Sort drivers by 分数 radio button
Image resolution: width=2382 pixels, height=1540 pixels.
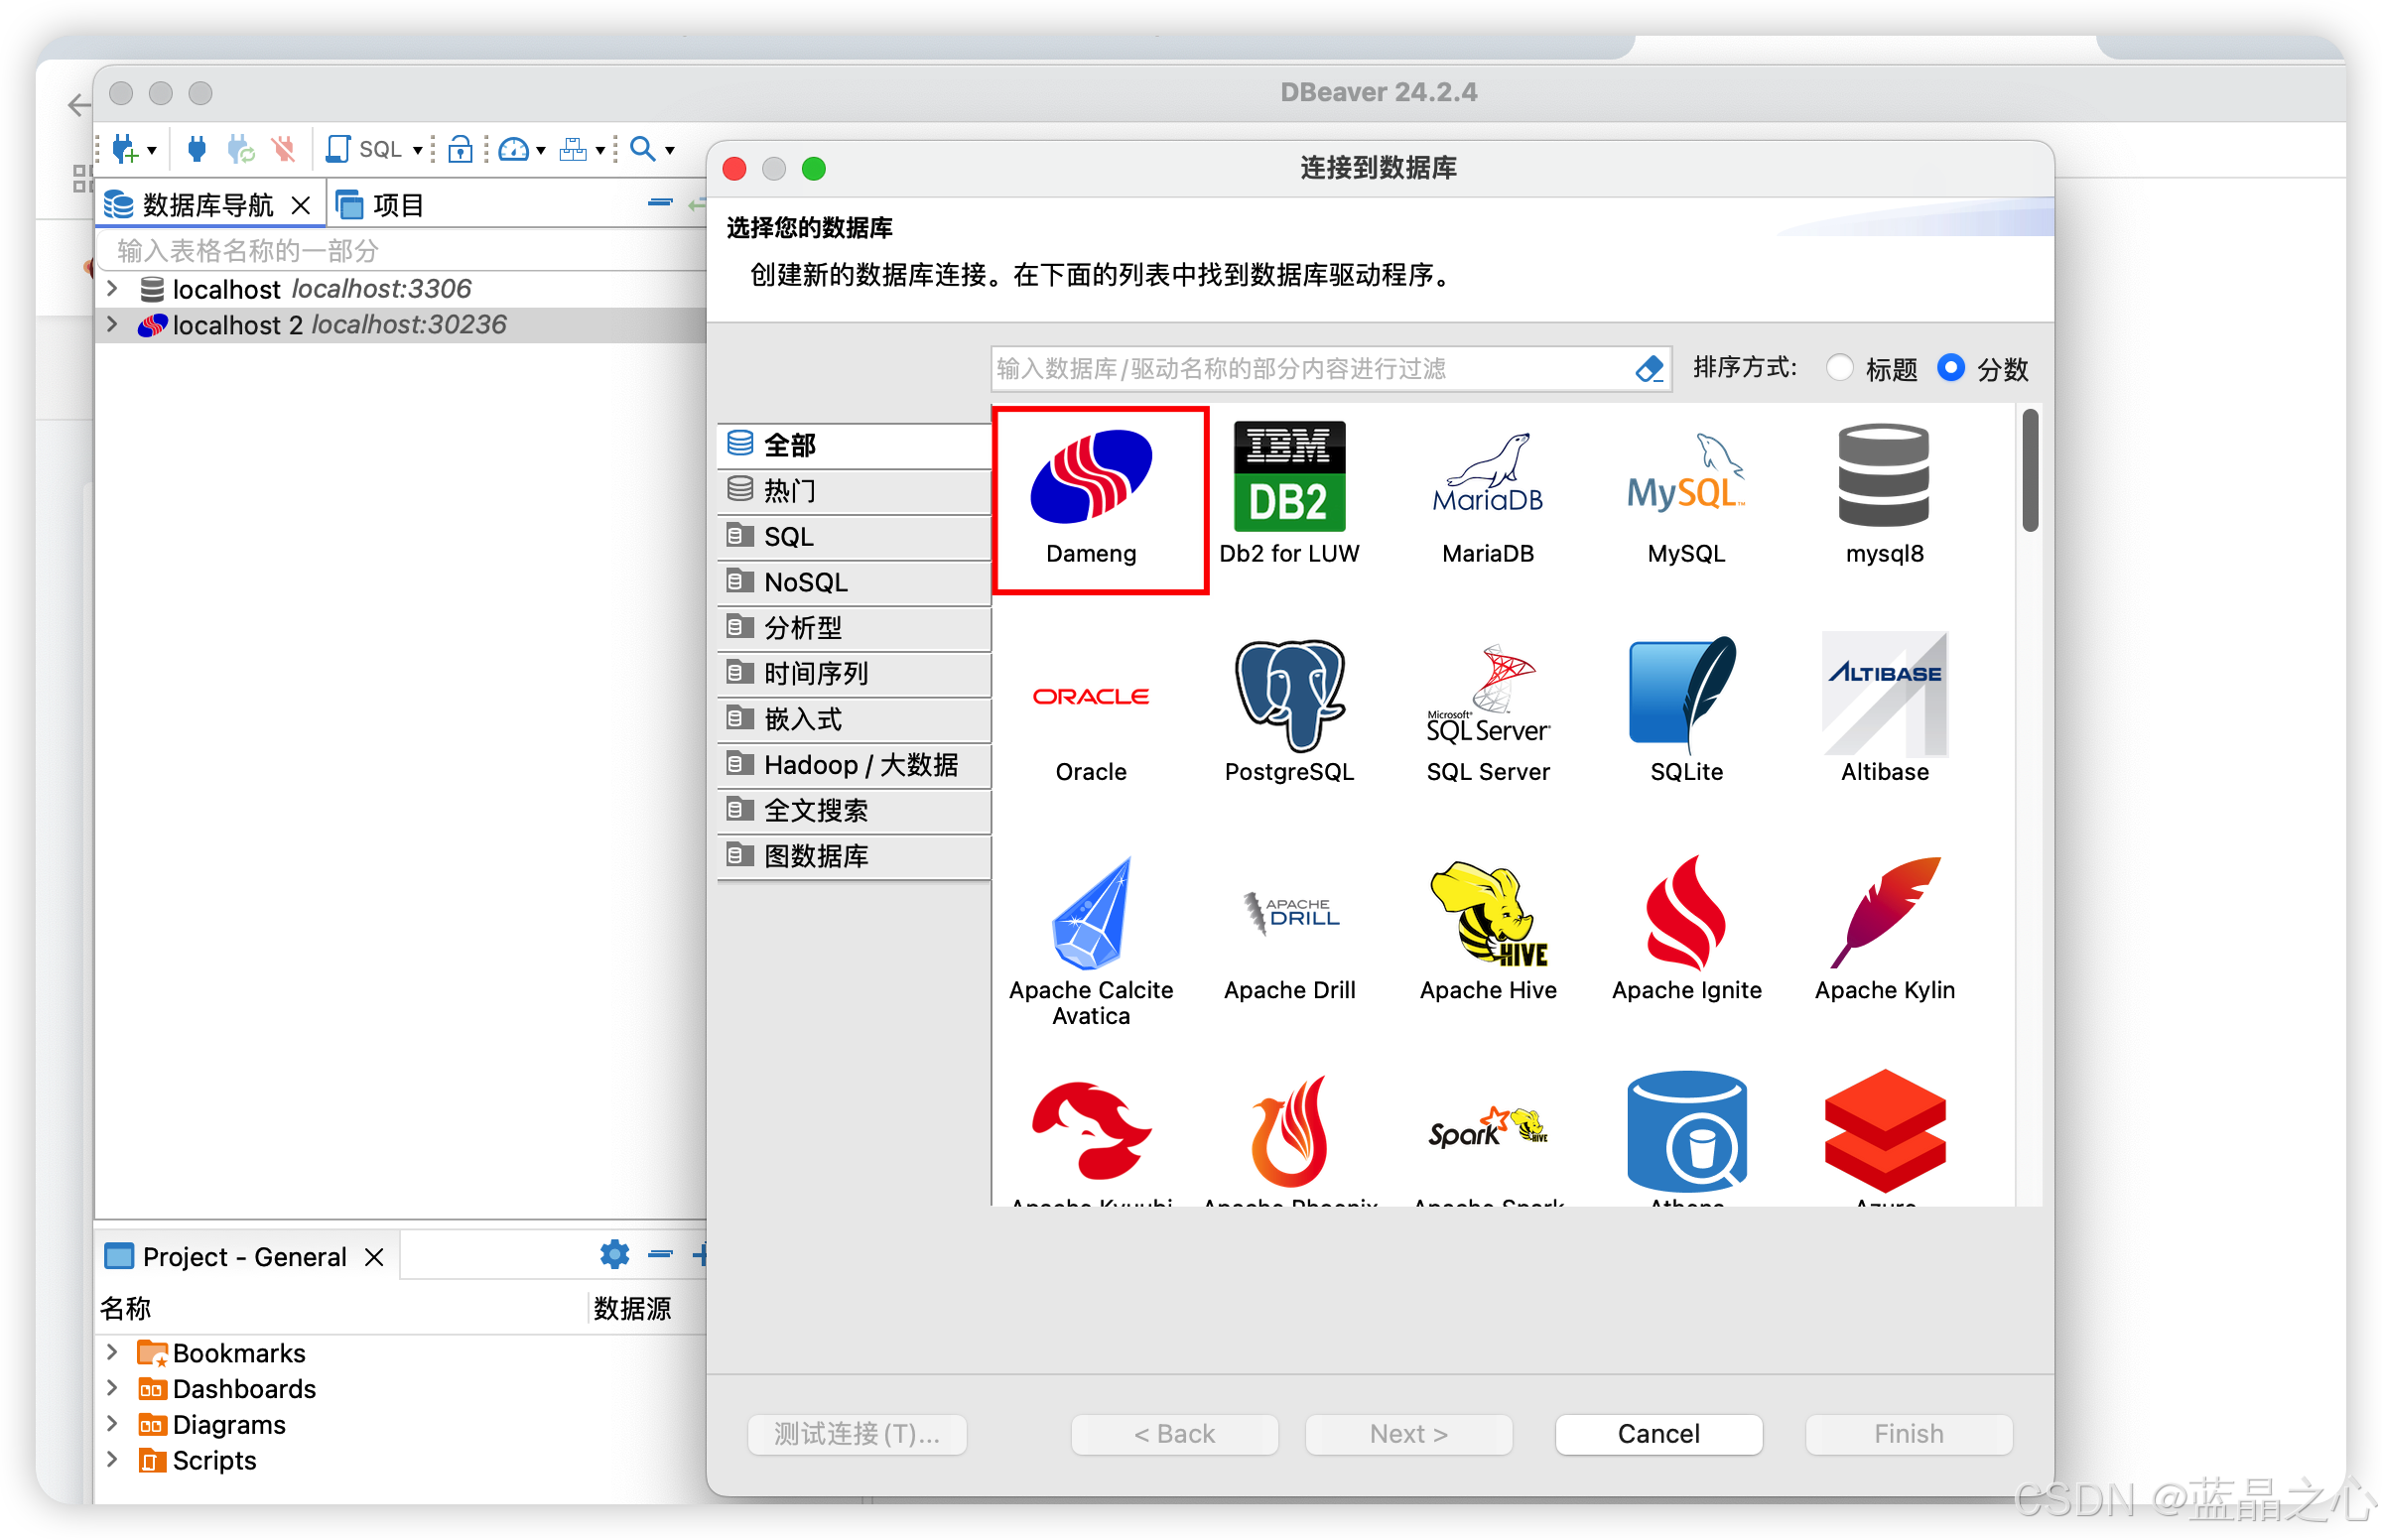tap(1949, 367)
